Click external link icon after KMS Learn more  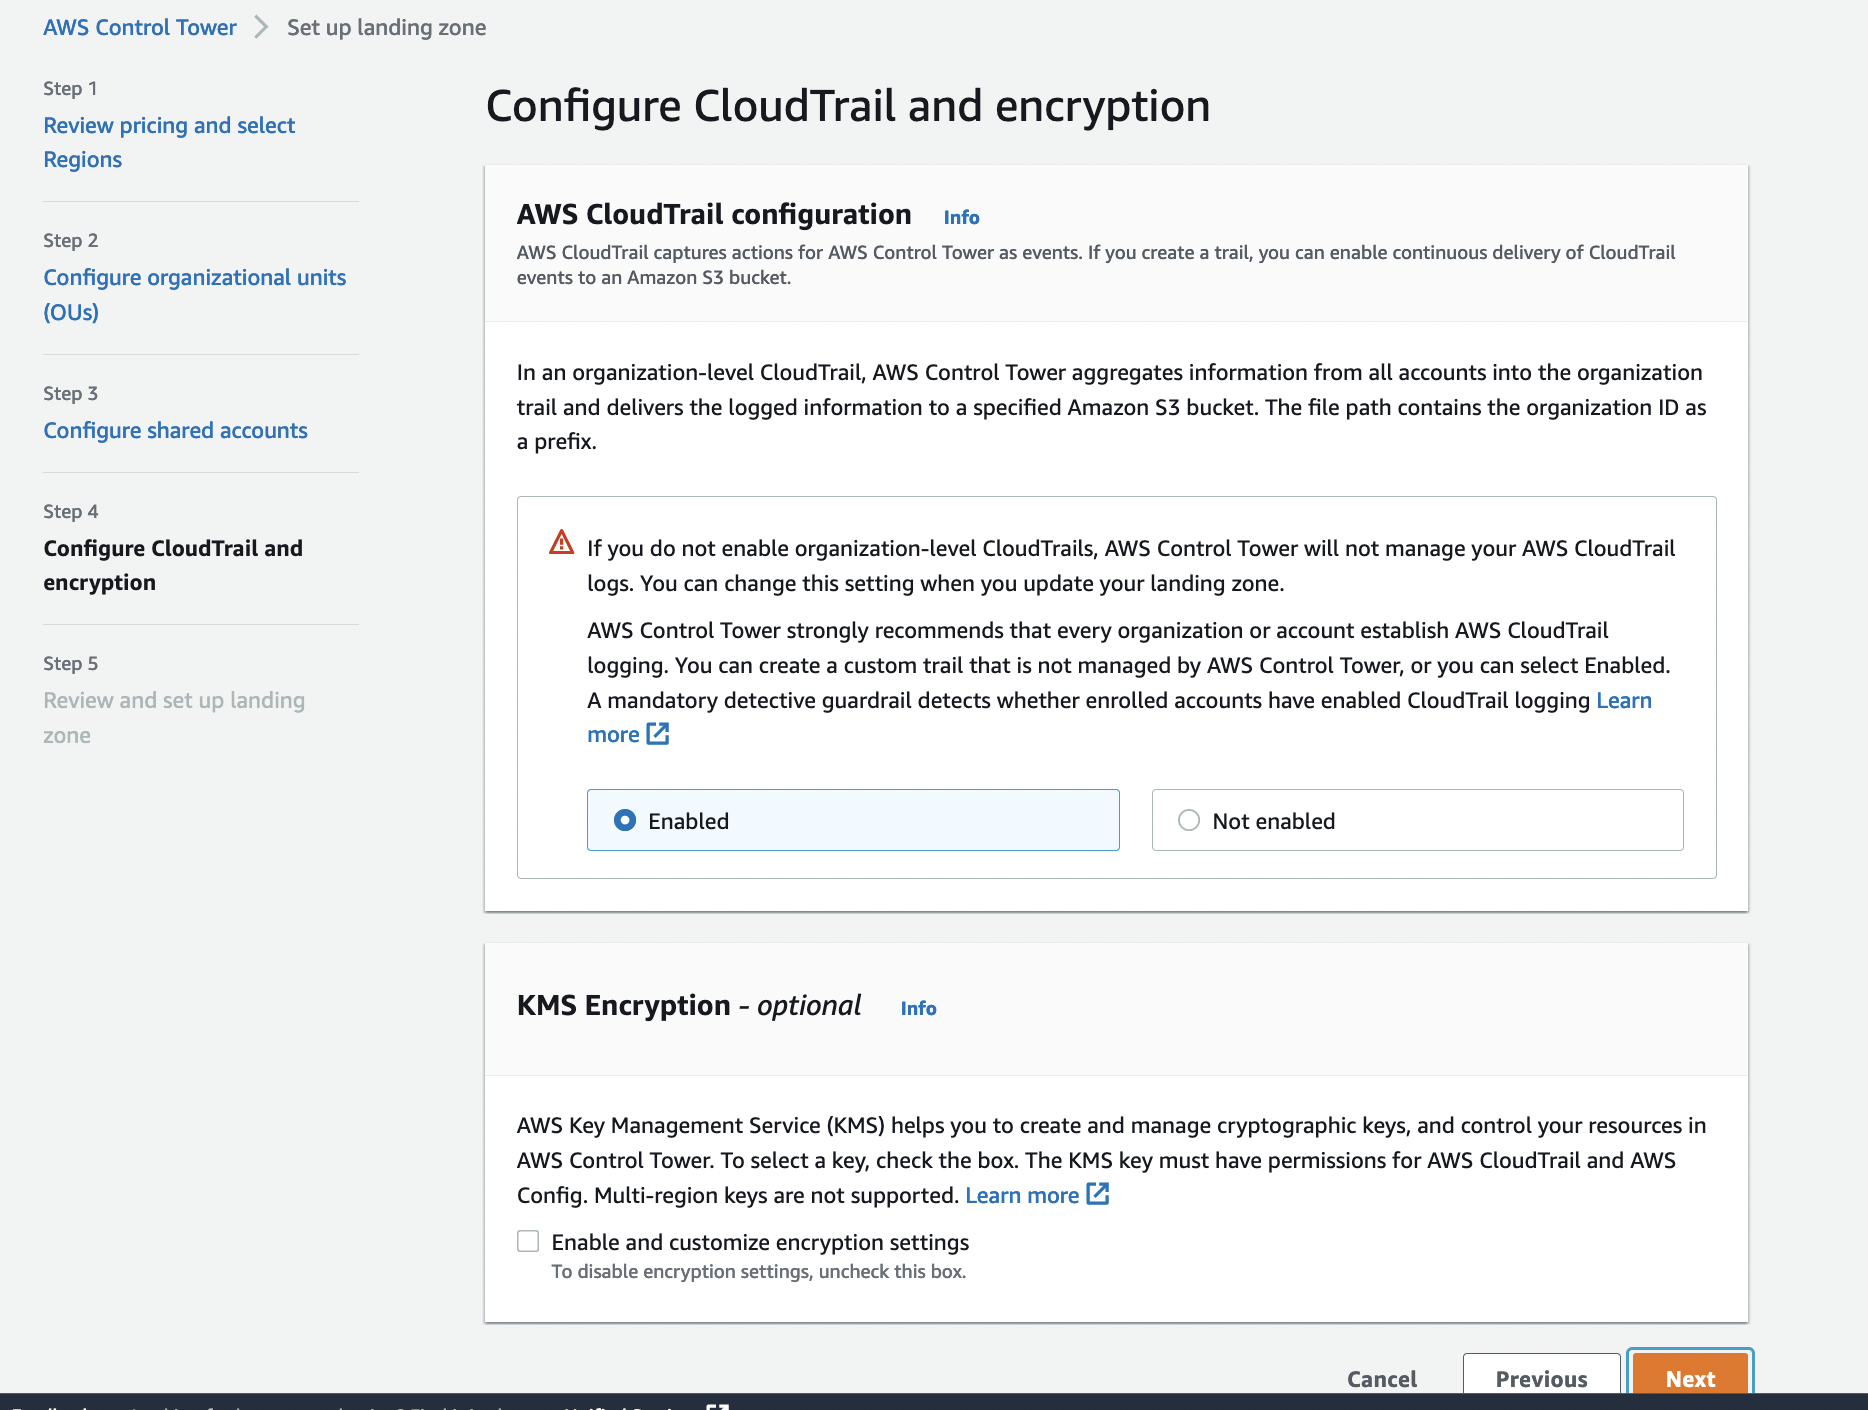(1098, 1194)
